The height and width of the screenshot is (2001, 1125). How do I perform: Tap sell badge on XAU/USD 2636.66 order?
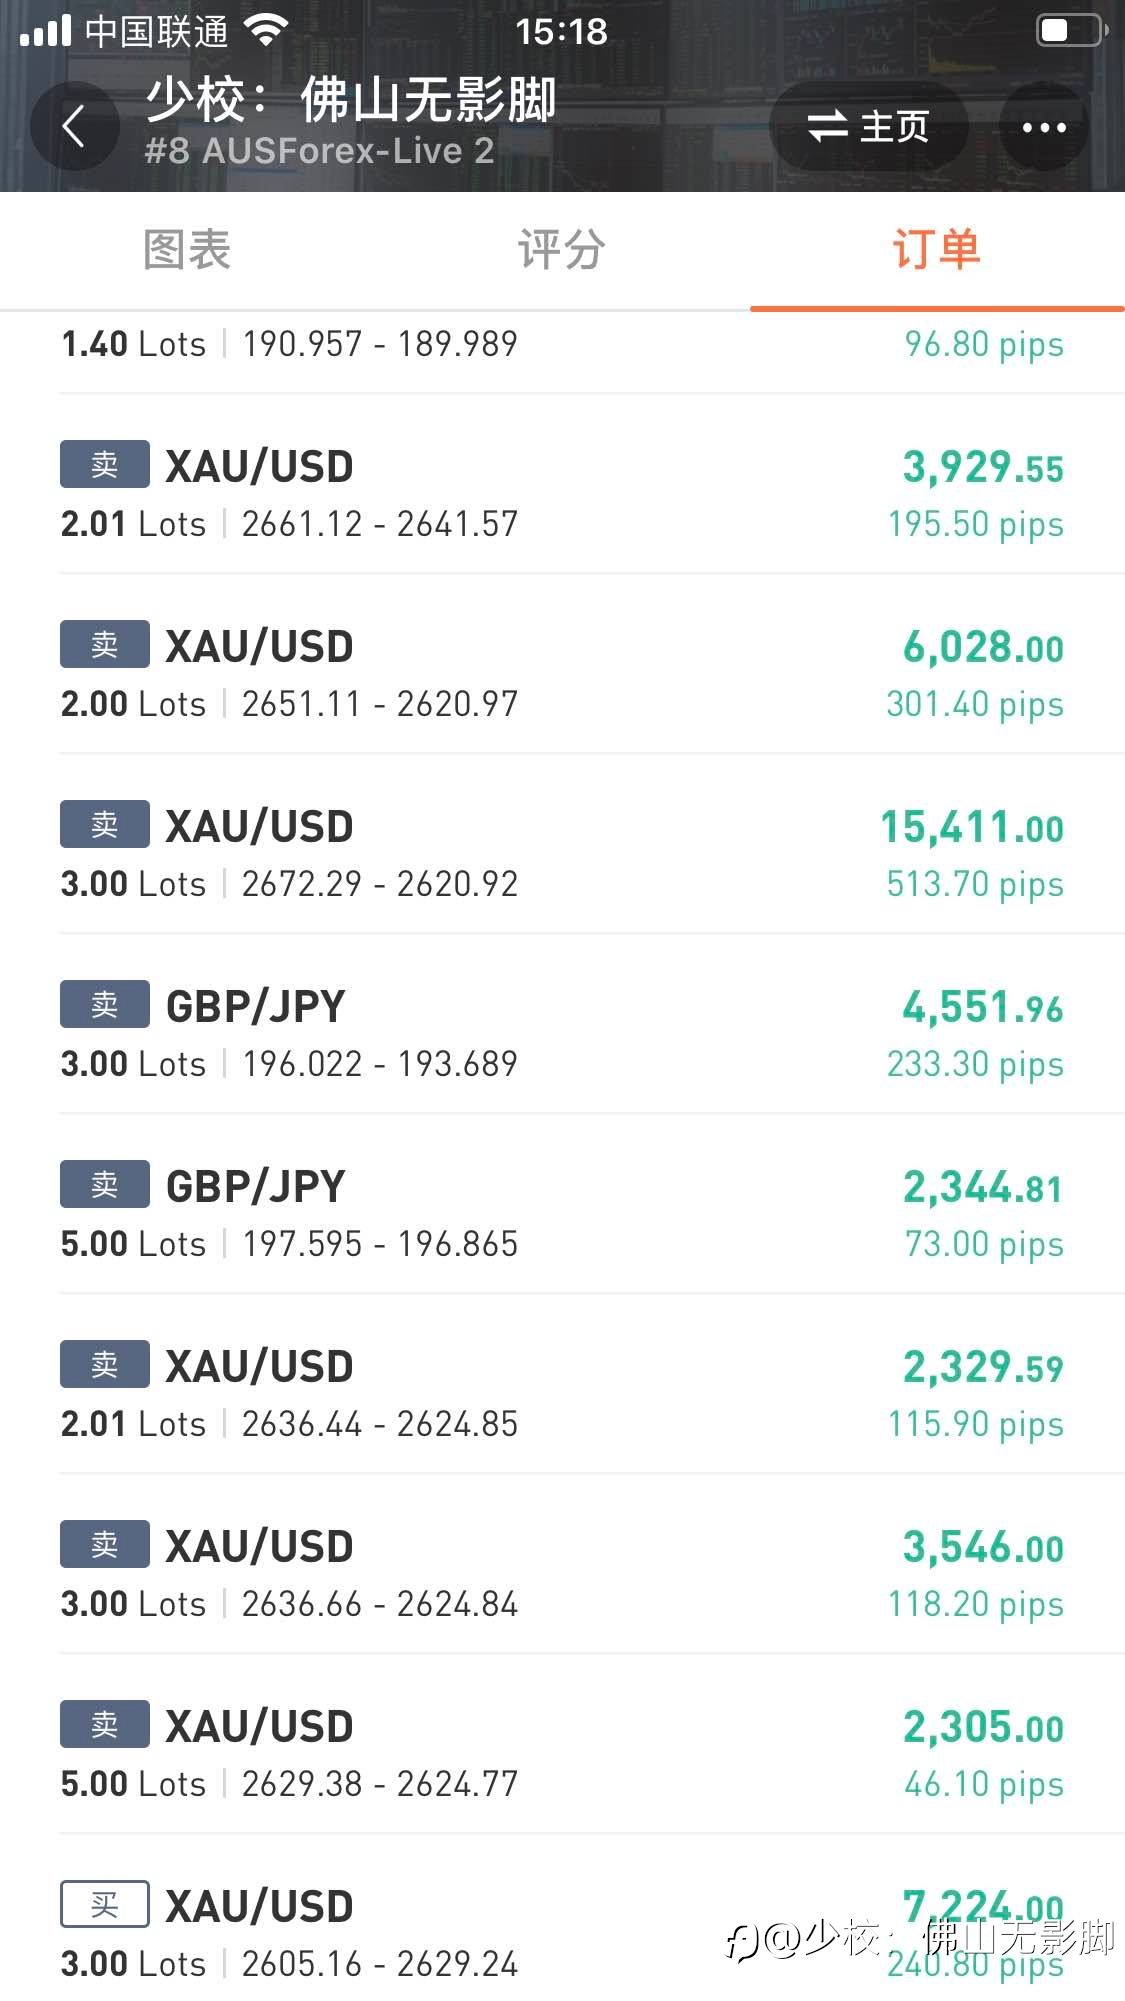[105, 1544]
